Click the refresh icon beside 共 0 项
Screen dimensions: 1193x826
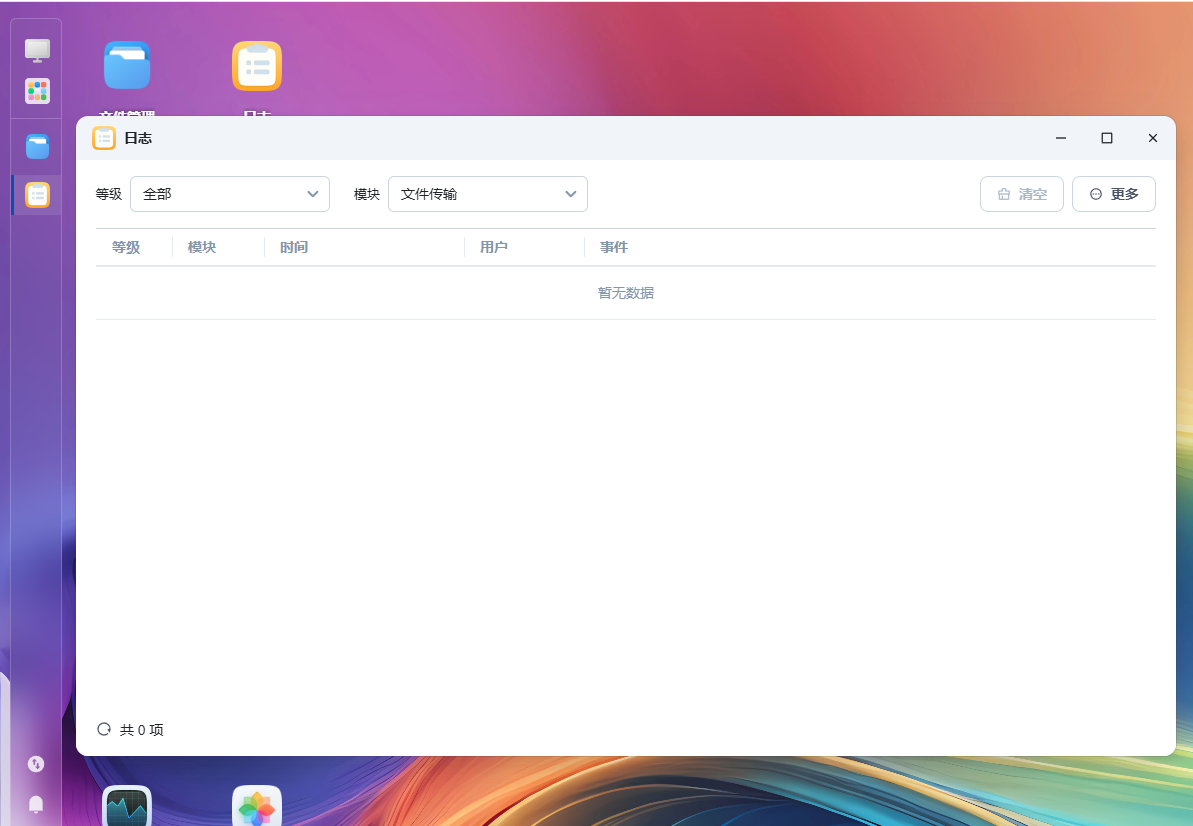point(104,729)
